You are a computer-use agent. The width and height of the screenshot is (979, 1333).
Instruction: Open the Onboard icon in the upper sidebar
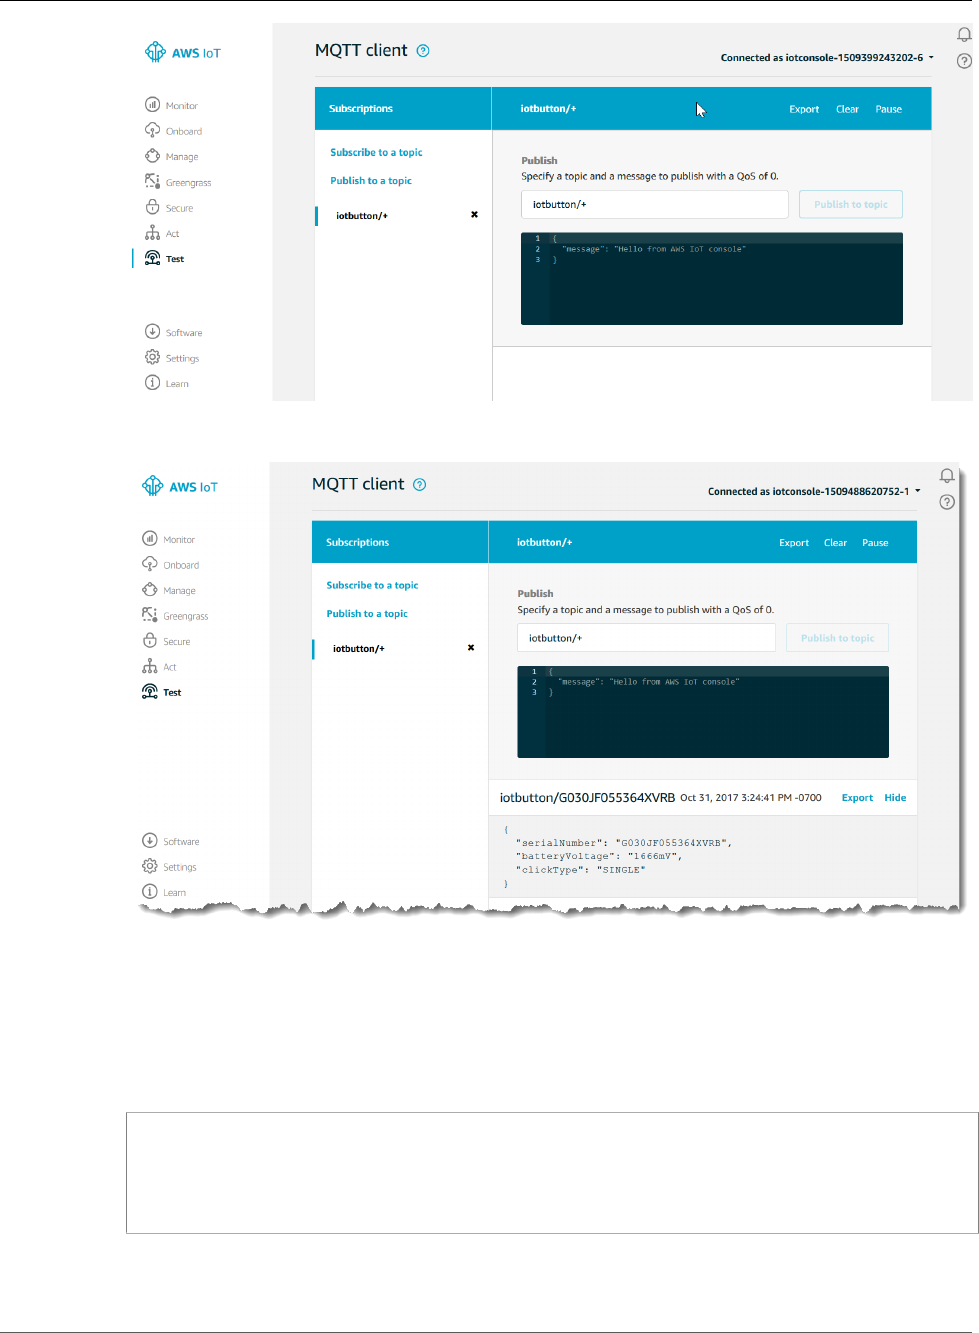(x=152, y=130)
